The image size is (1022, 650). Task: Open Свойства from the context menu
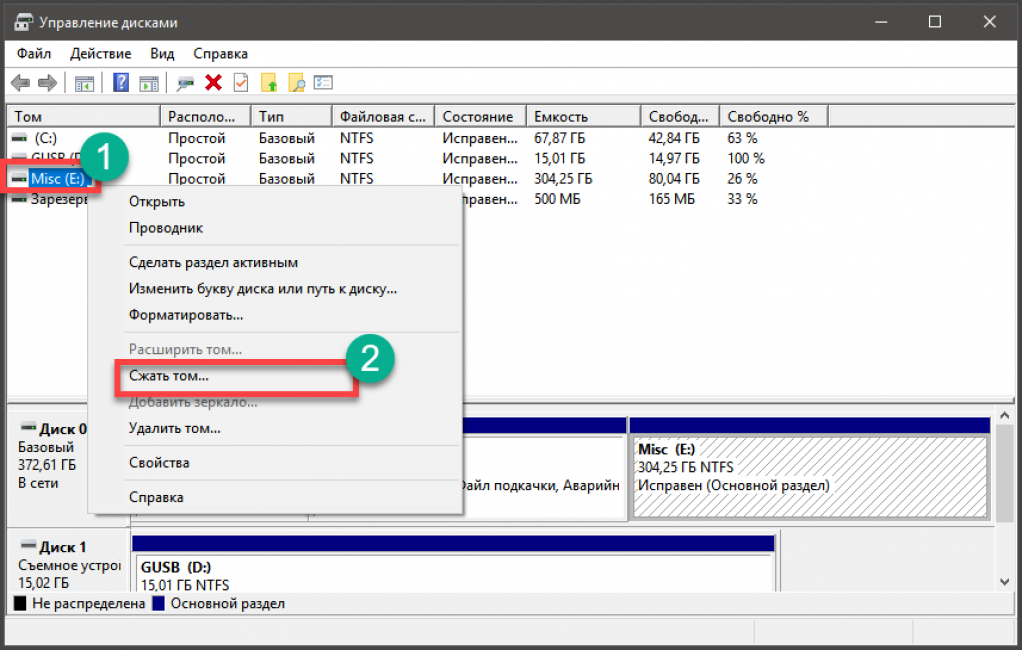tap(159, 463)
